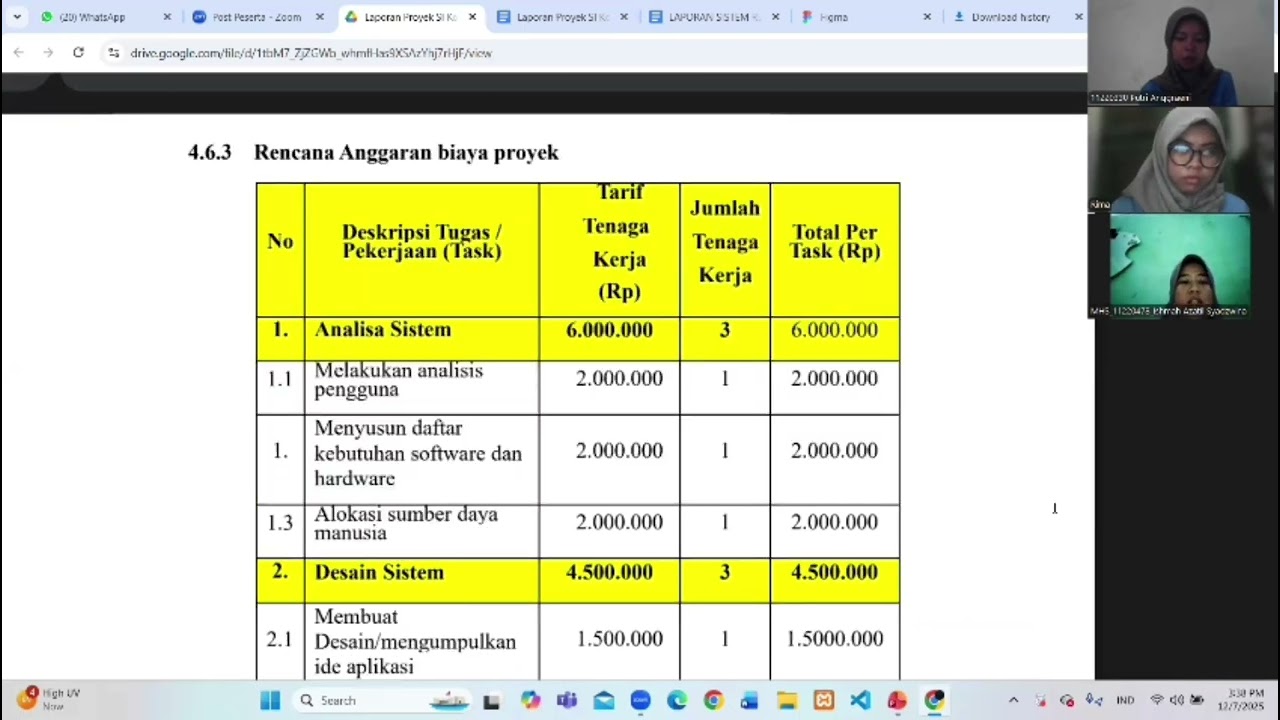Open clock and date panel

(x=1240, y=699)
